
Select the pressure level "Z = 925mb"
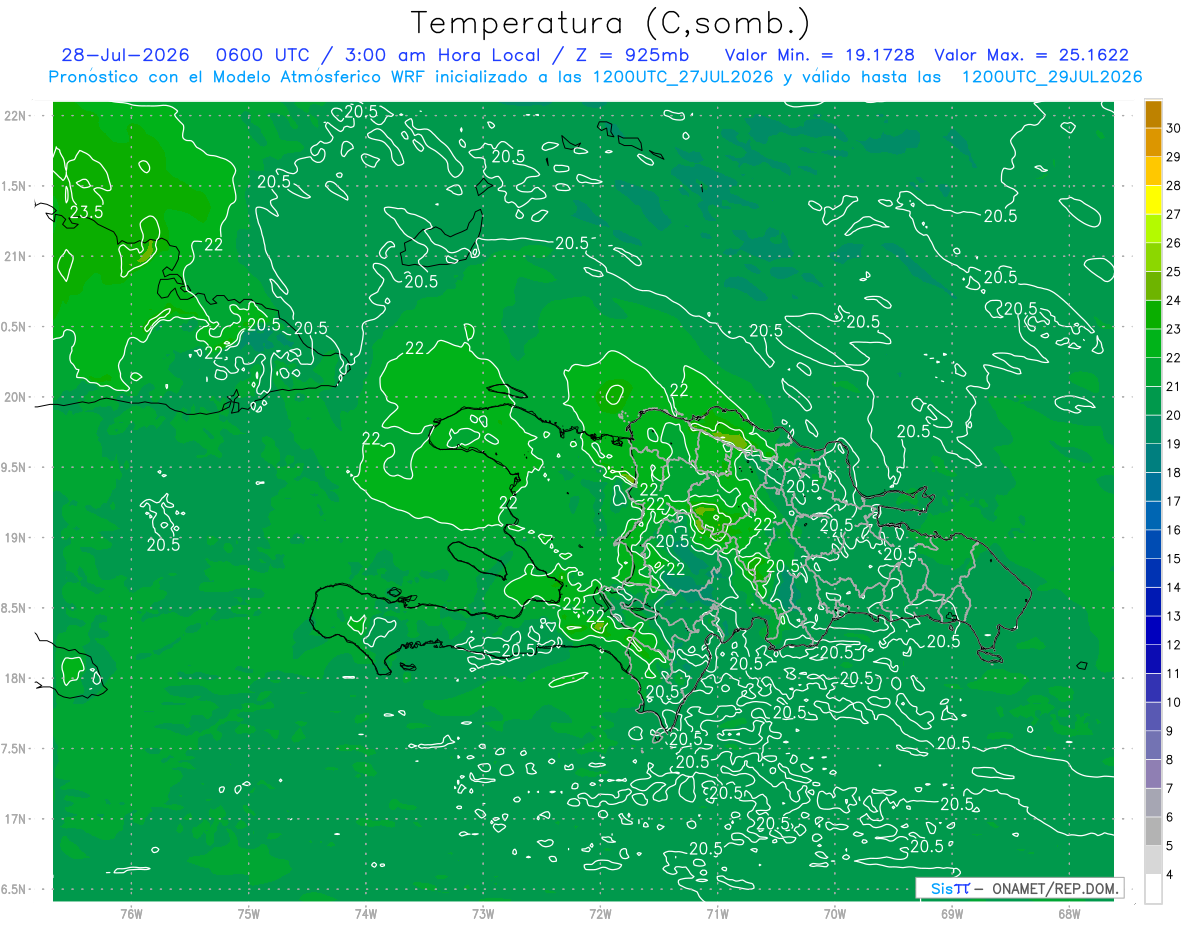pyautogui.click(x=631, y=55)
